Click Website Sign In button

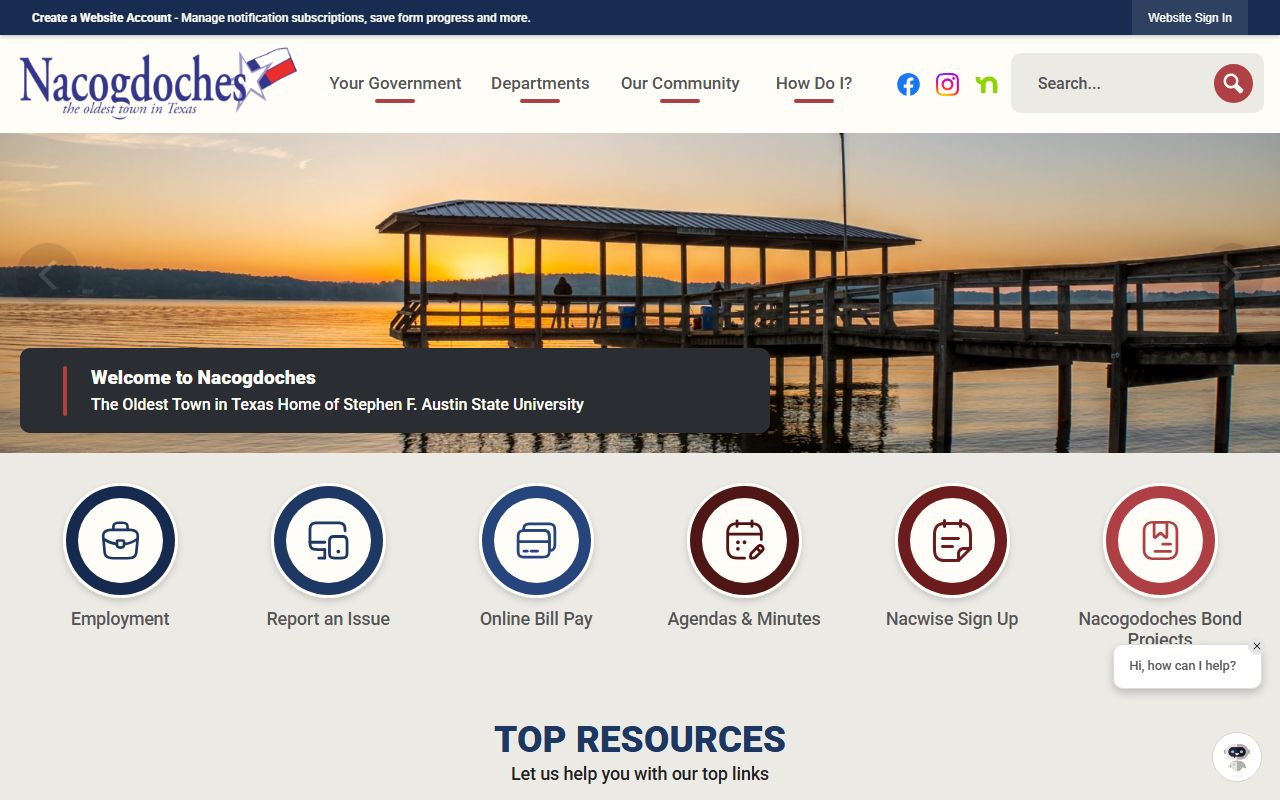pyautogui.click(x=1190, y=18)
